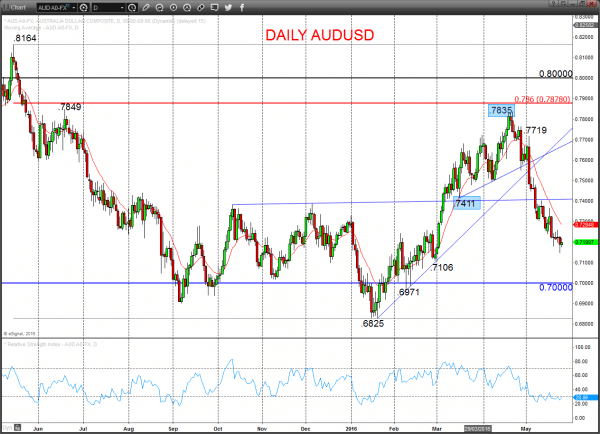Click the question mark help icon
Viewport: 600px width, 434px height.
click(x=554, y=3)
